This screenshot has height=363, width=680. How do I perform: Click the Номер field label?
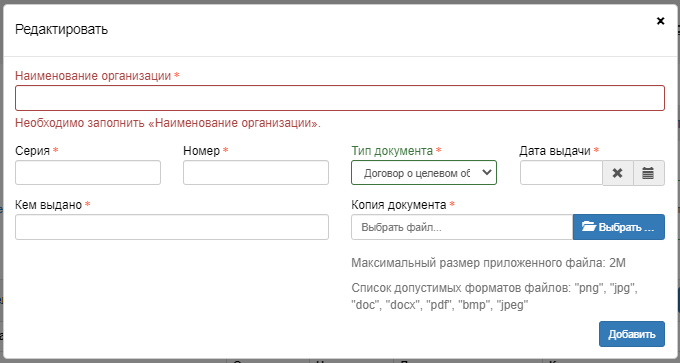[202, 151]
